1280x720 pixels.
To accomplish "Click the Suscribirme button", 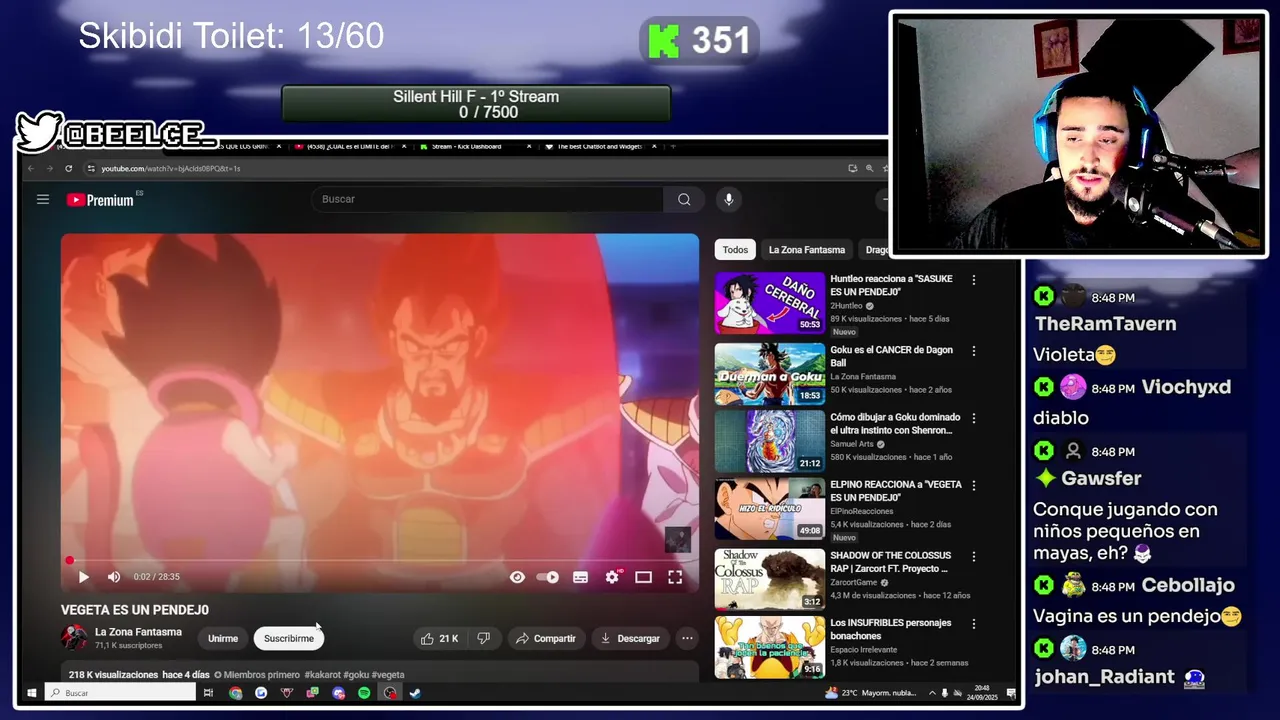I will (289, 638).
